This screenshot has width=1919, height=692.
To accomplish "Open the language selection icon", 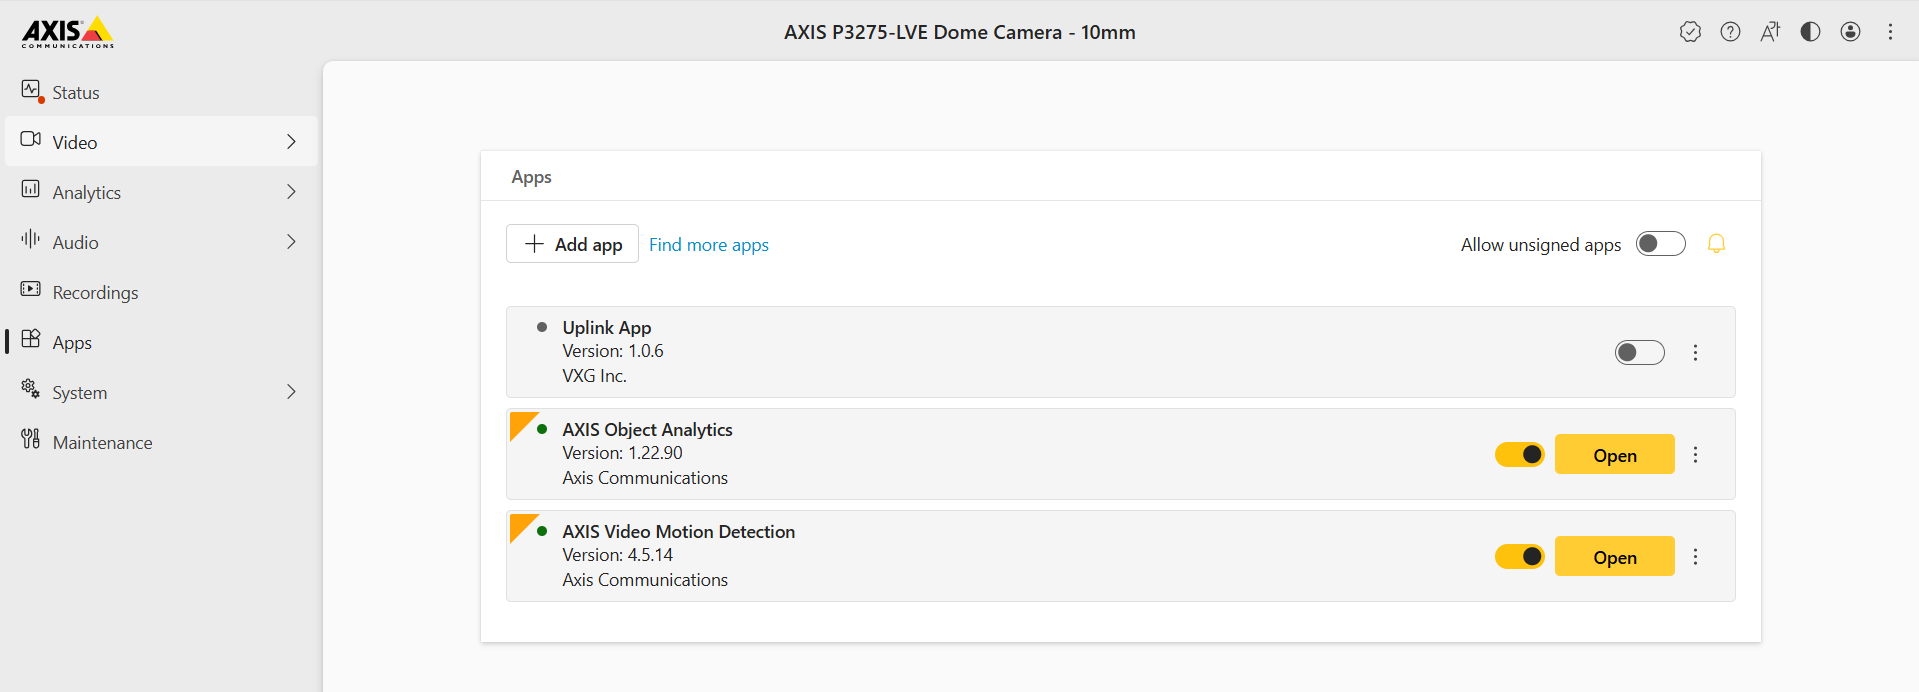I will [1770, 32].
